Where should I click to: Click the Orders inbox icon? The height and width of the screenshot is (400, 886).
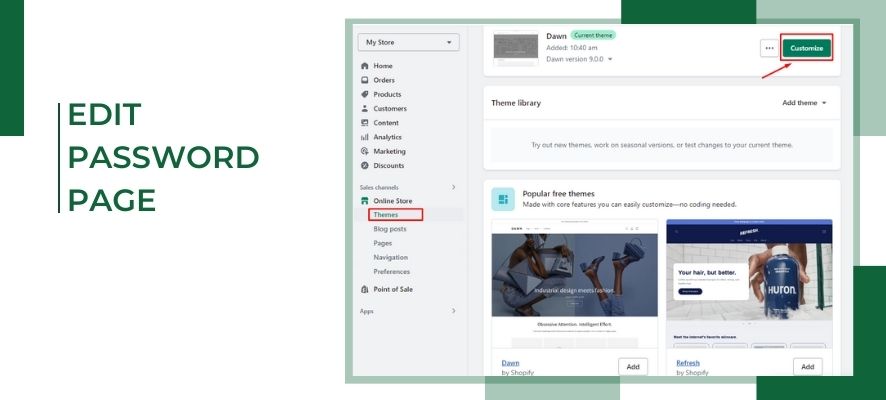[364, 80]
